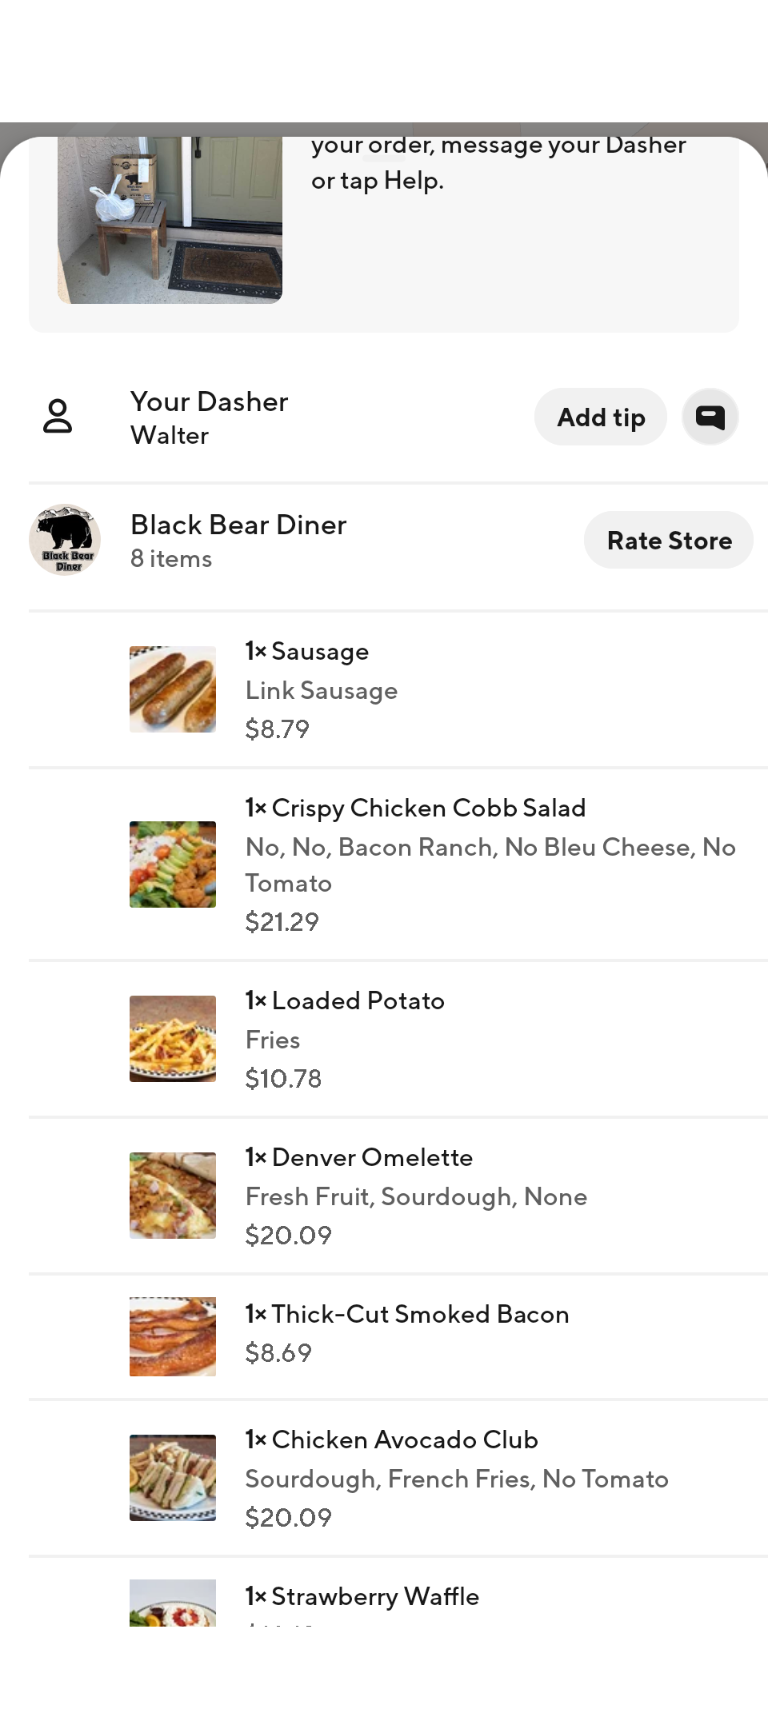Tap the Sausage item thumbnail
The width and height of the screenshot is (768, 1713).
pyautogui.click(x=173, y=689)
